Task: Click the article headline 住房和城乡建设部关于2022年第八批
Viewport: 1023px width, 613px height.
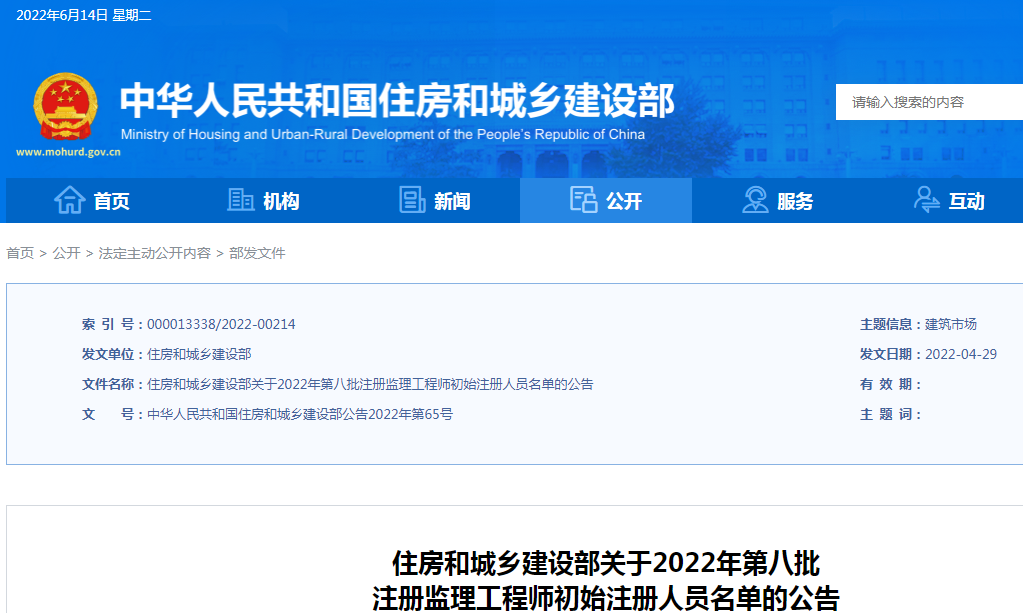Action: [605, 563]
